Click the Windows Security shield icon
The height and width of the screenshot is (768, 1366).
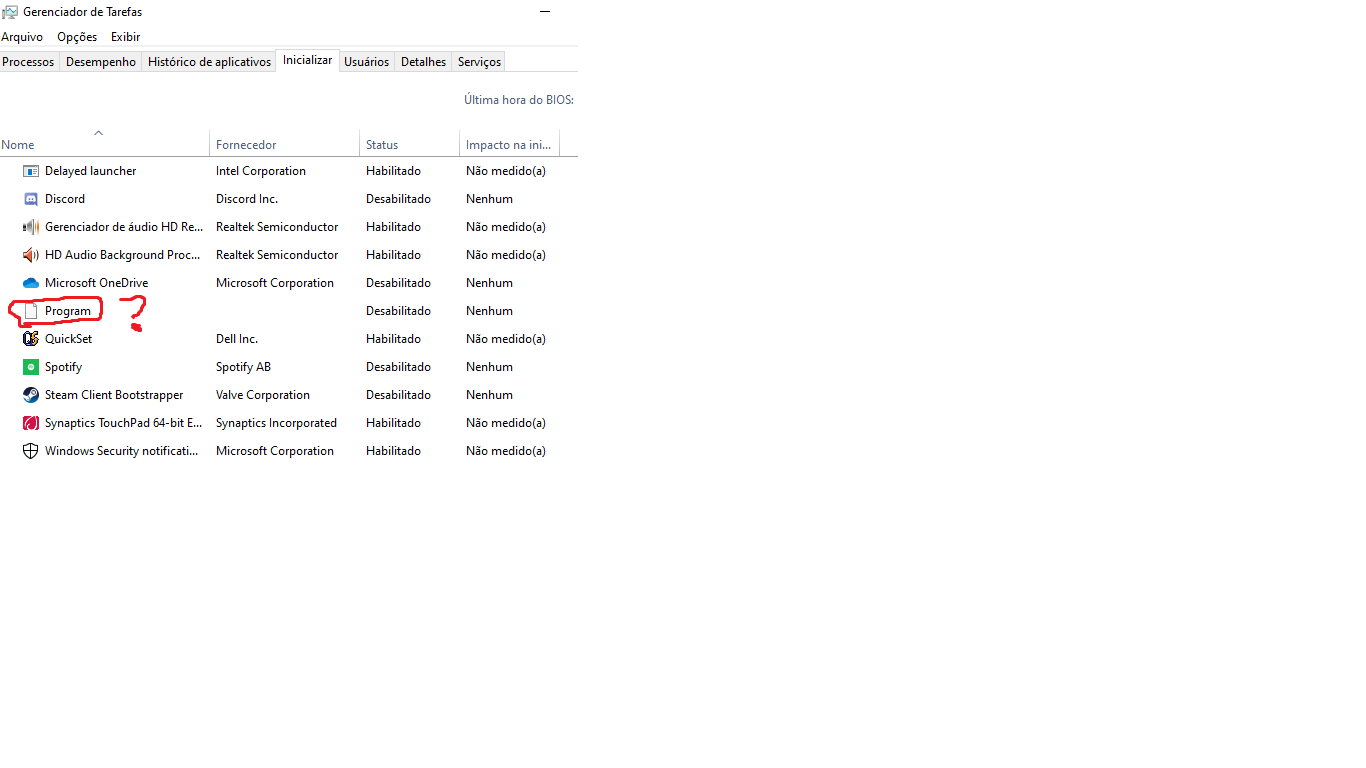pyautogui.click(x=30, y=451)
